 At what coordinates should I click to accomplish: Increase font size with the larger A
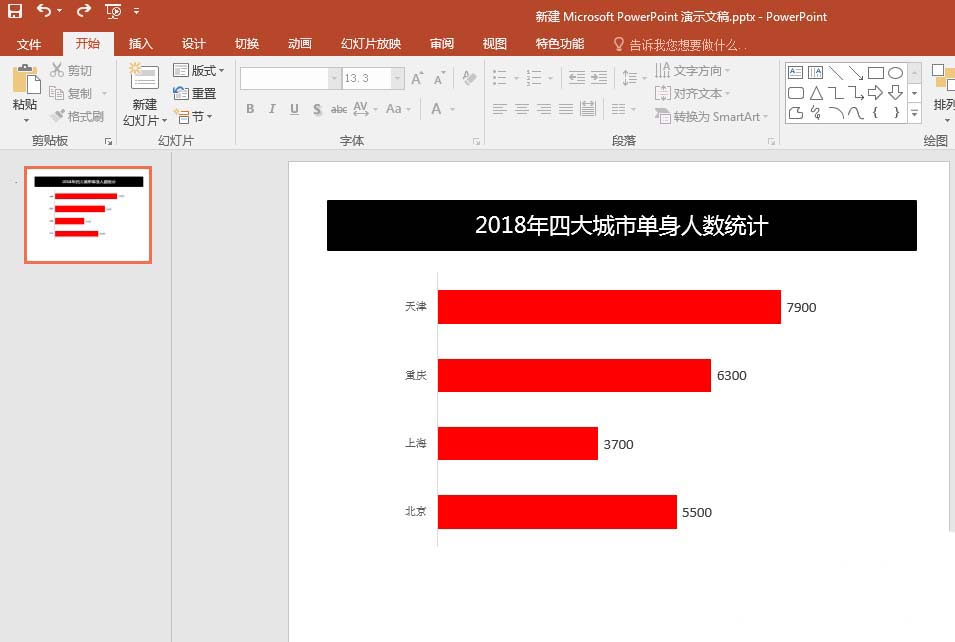pos(417,78)
